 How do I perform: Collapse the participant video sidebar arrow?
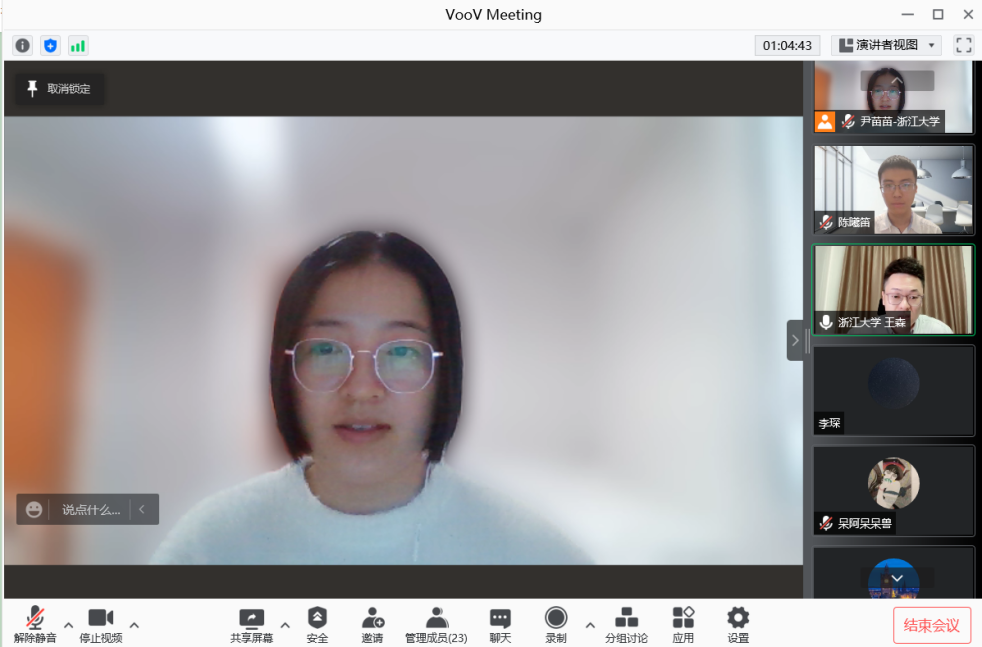tap(795, 340)
